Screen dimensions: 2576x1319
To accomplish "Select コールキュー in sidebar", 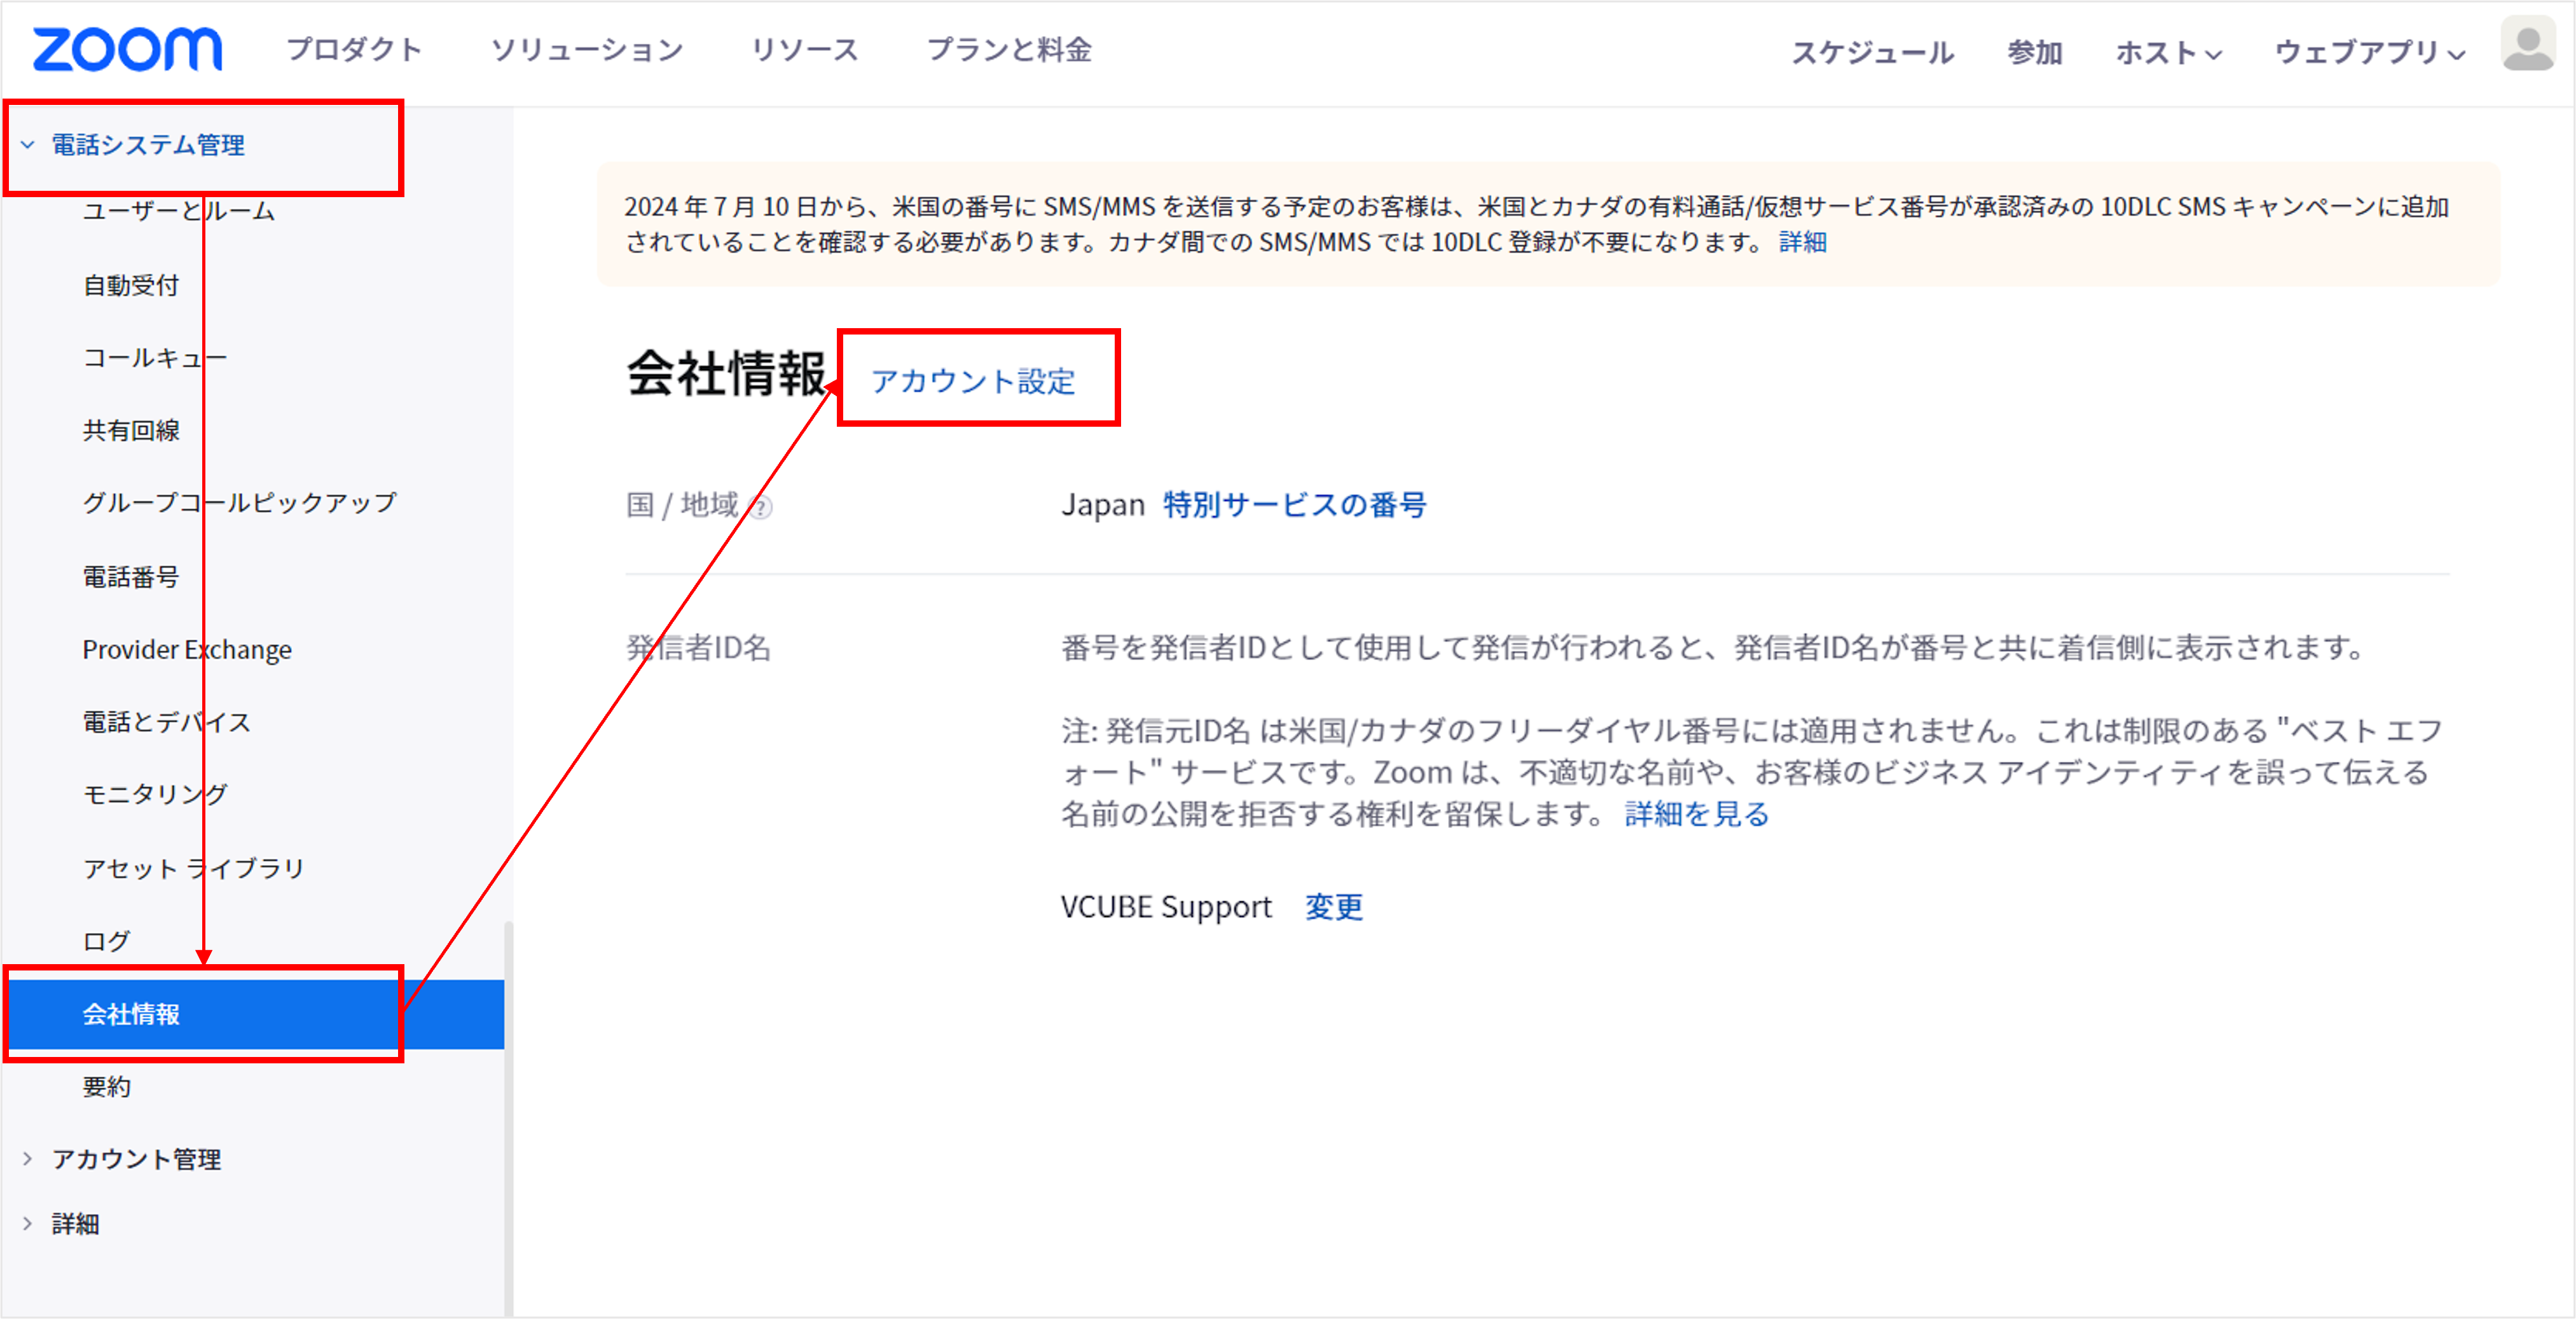I will coord(155,358).
